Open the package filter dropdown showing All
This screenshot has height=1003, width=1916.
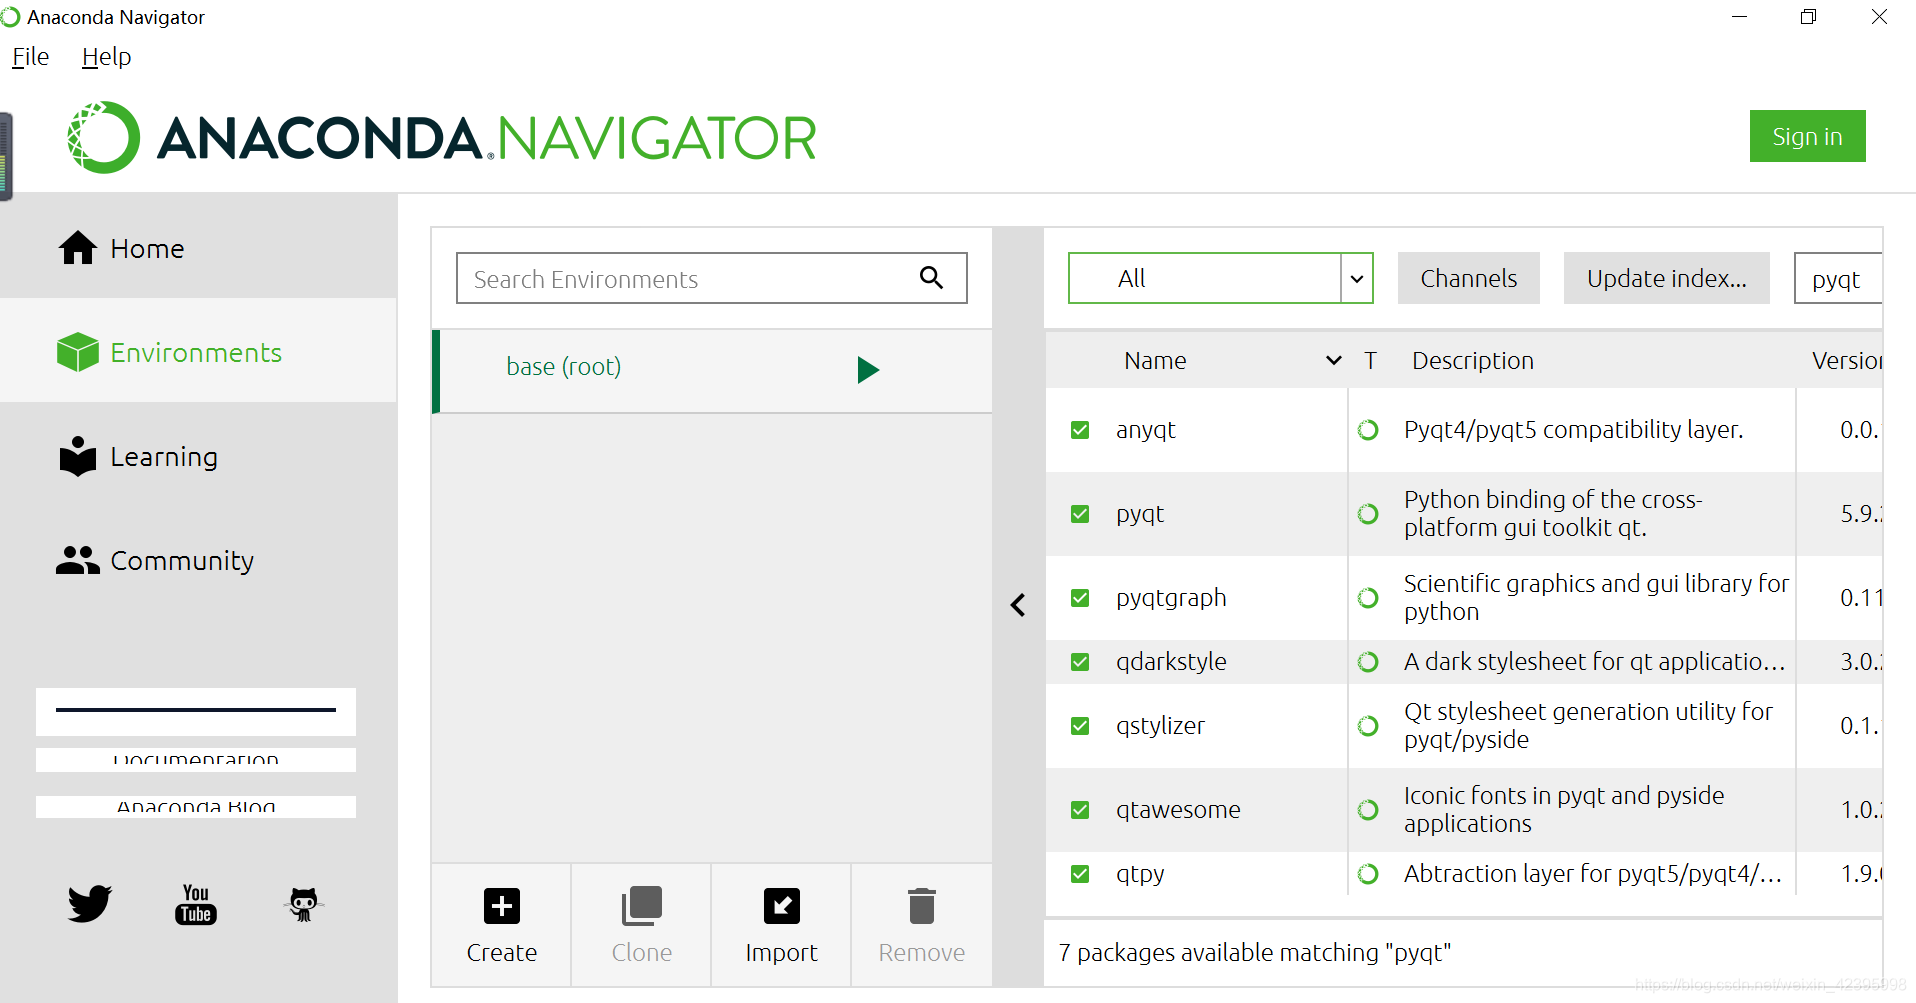1220,278
